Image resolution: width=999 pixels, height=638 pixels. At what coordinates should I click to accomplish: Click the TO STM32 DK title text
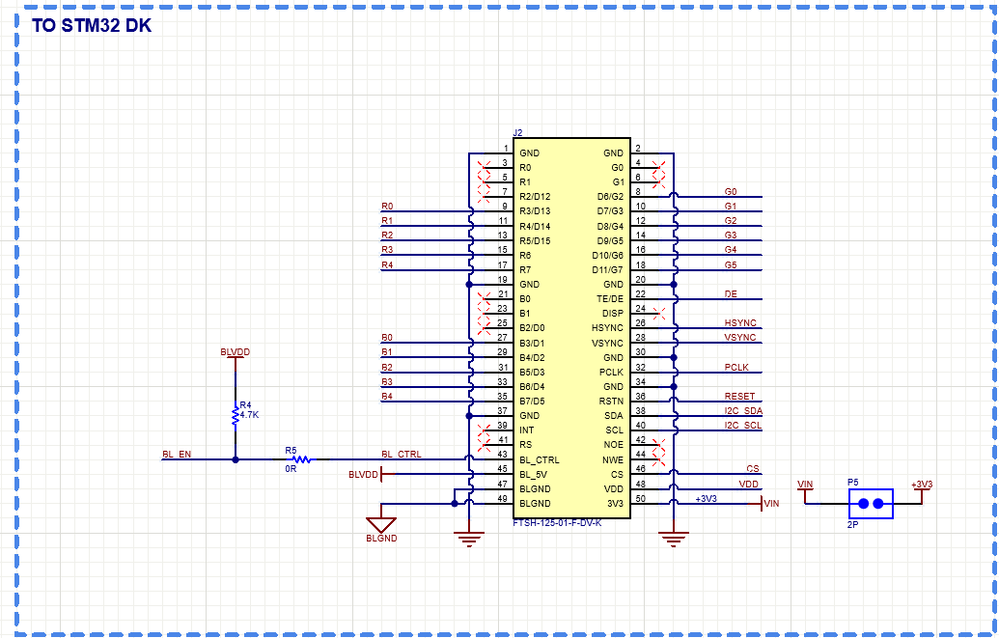pyautogui.click(x=92, y=26)
